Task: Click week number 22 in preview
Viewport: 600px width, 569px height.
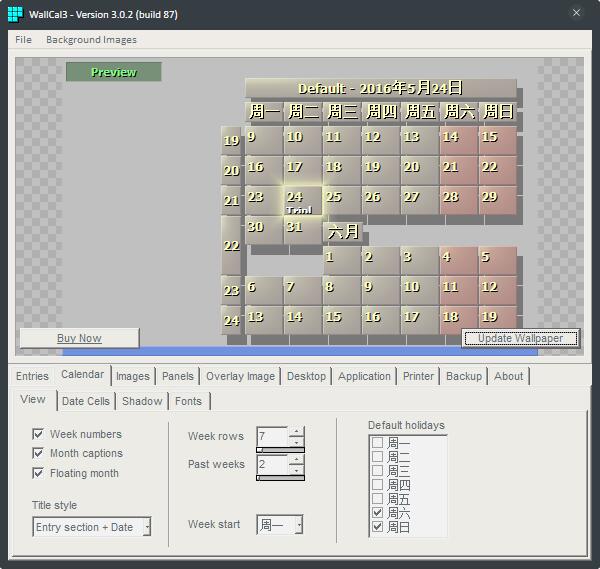Action: pyautogui.click(x=231, y=245)
